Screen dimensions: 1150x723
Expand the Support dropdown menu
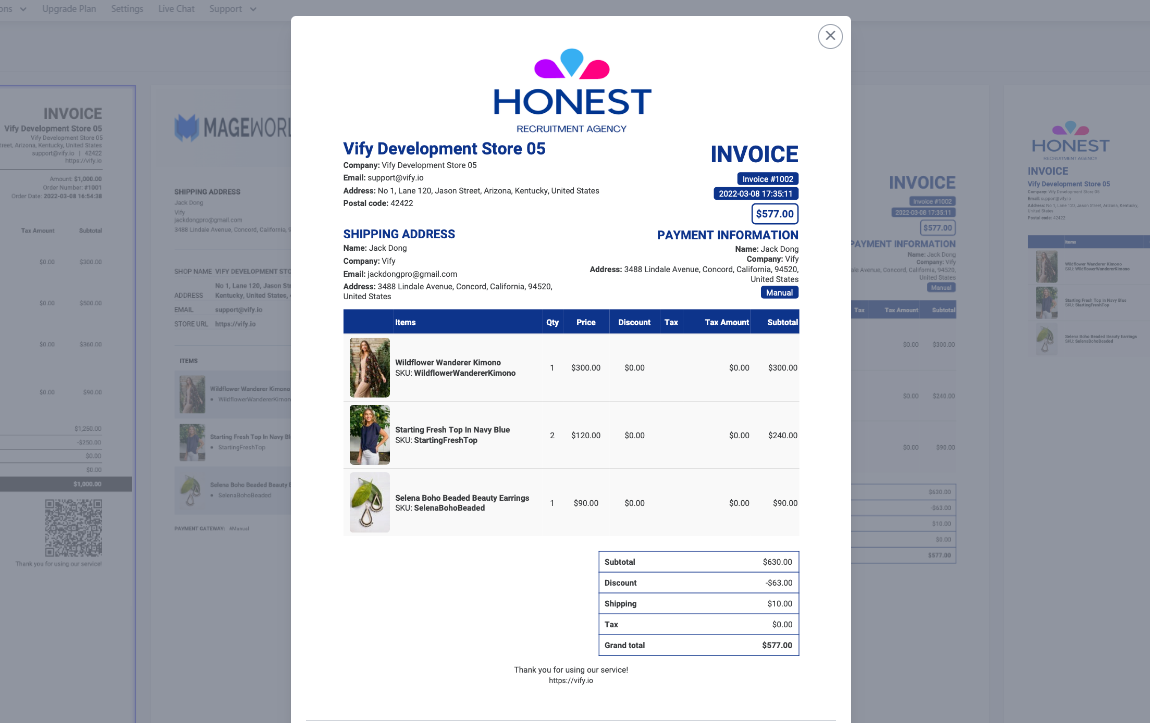[232, 9]
